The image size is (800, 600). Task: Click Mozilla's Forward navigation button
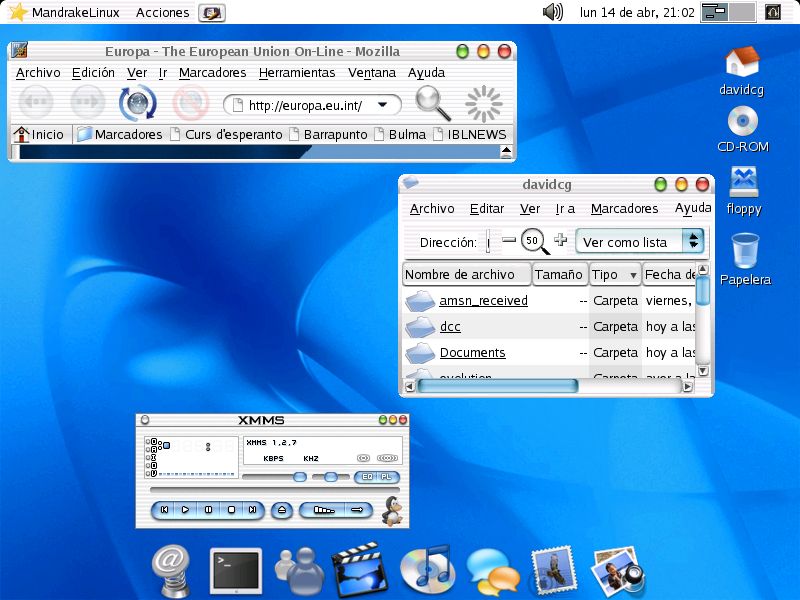(x=88, y=102)
